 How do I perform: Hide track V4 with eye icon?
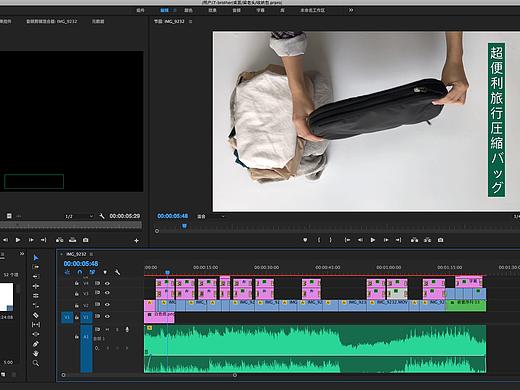click(x=107, y=283)
